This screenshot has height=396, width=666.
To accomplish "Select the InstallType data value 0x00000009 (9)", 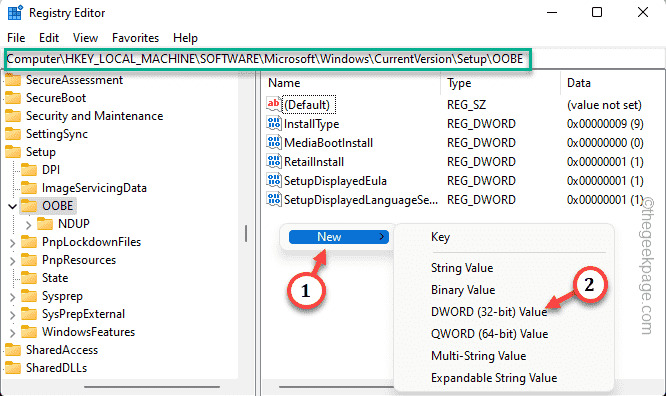I will pos(605,124).
